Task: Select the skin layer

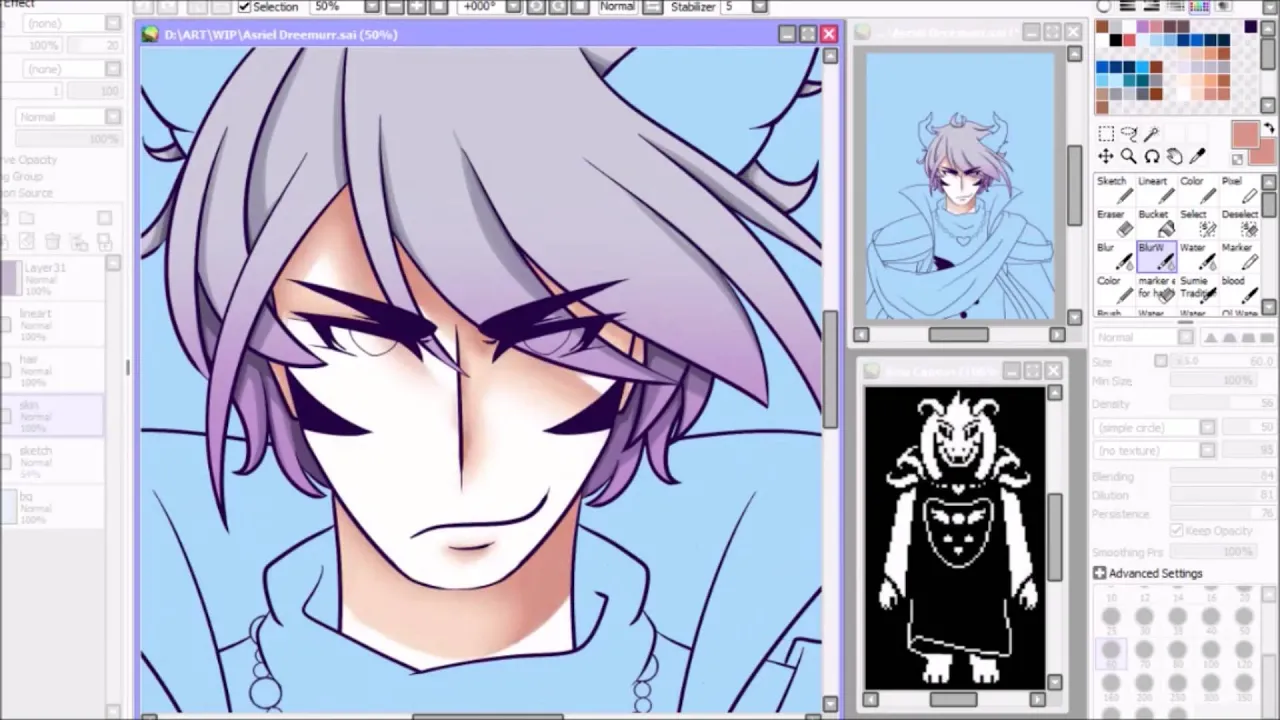Action: tap(53, 415)
